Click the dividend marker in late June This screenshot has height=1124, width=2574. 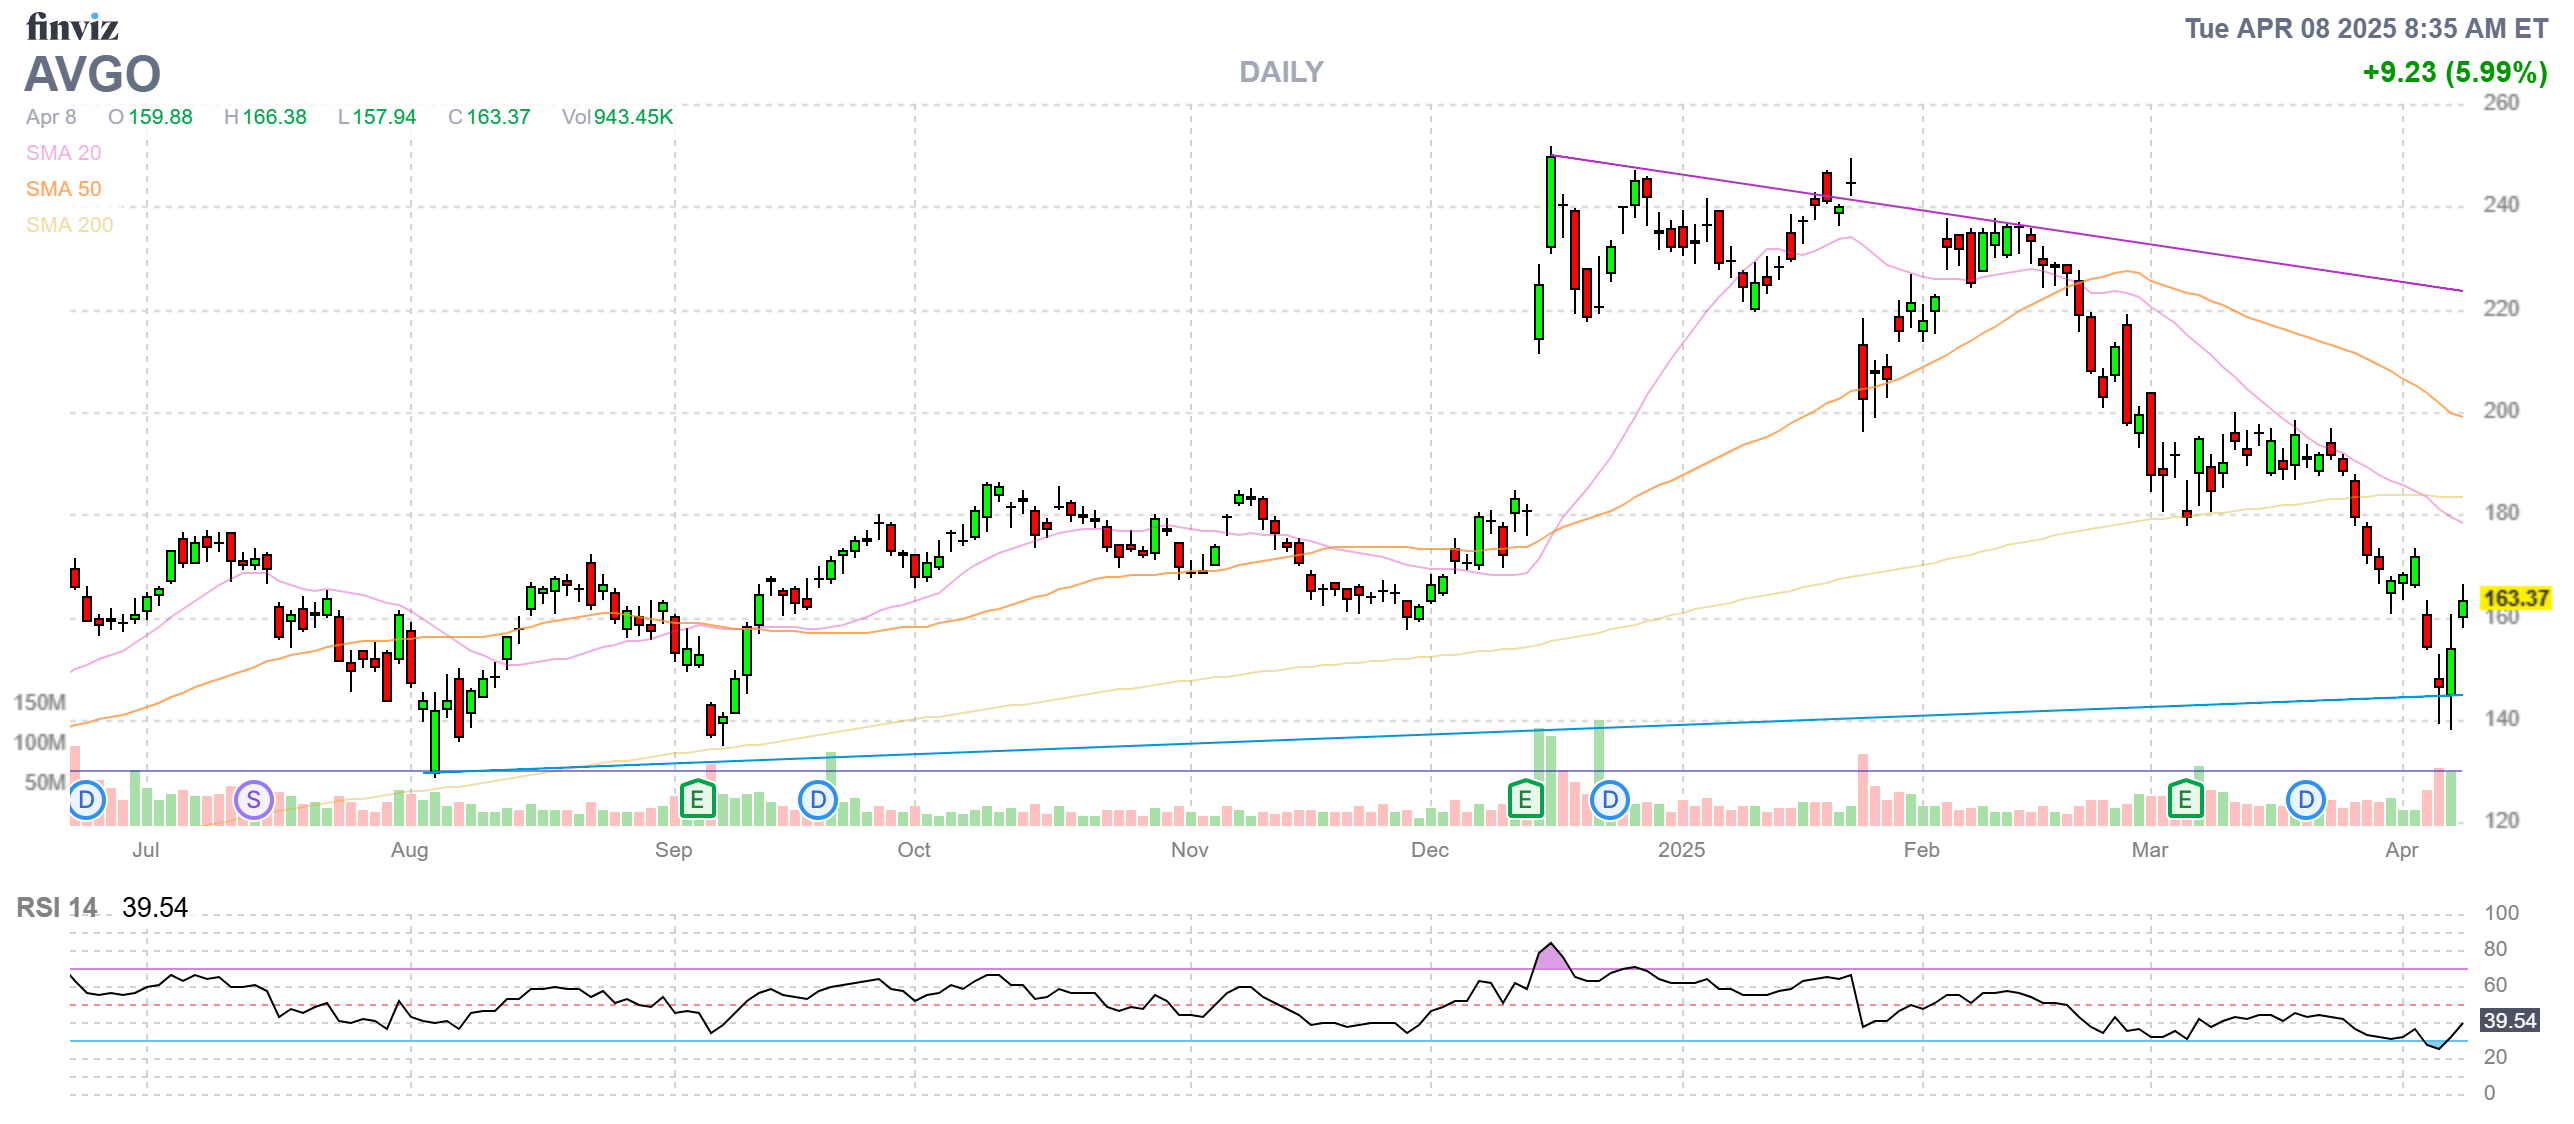pyautogui.click(x=87, y=800)
